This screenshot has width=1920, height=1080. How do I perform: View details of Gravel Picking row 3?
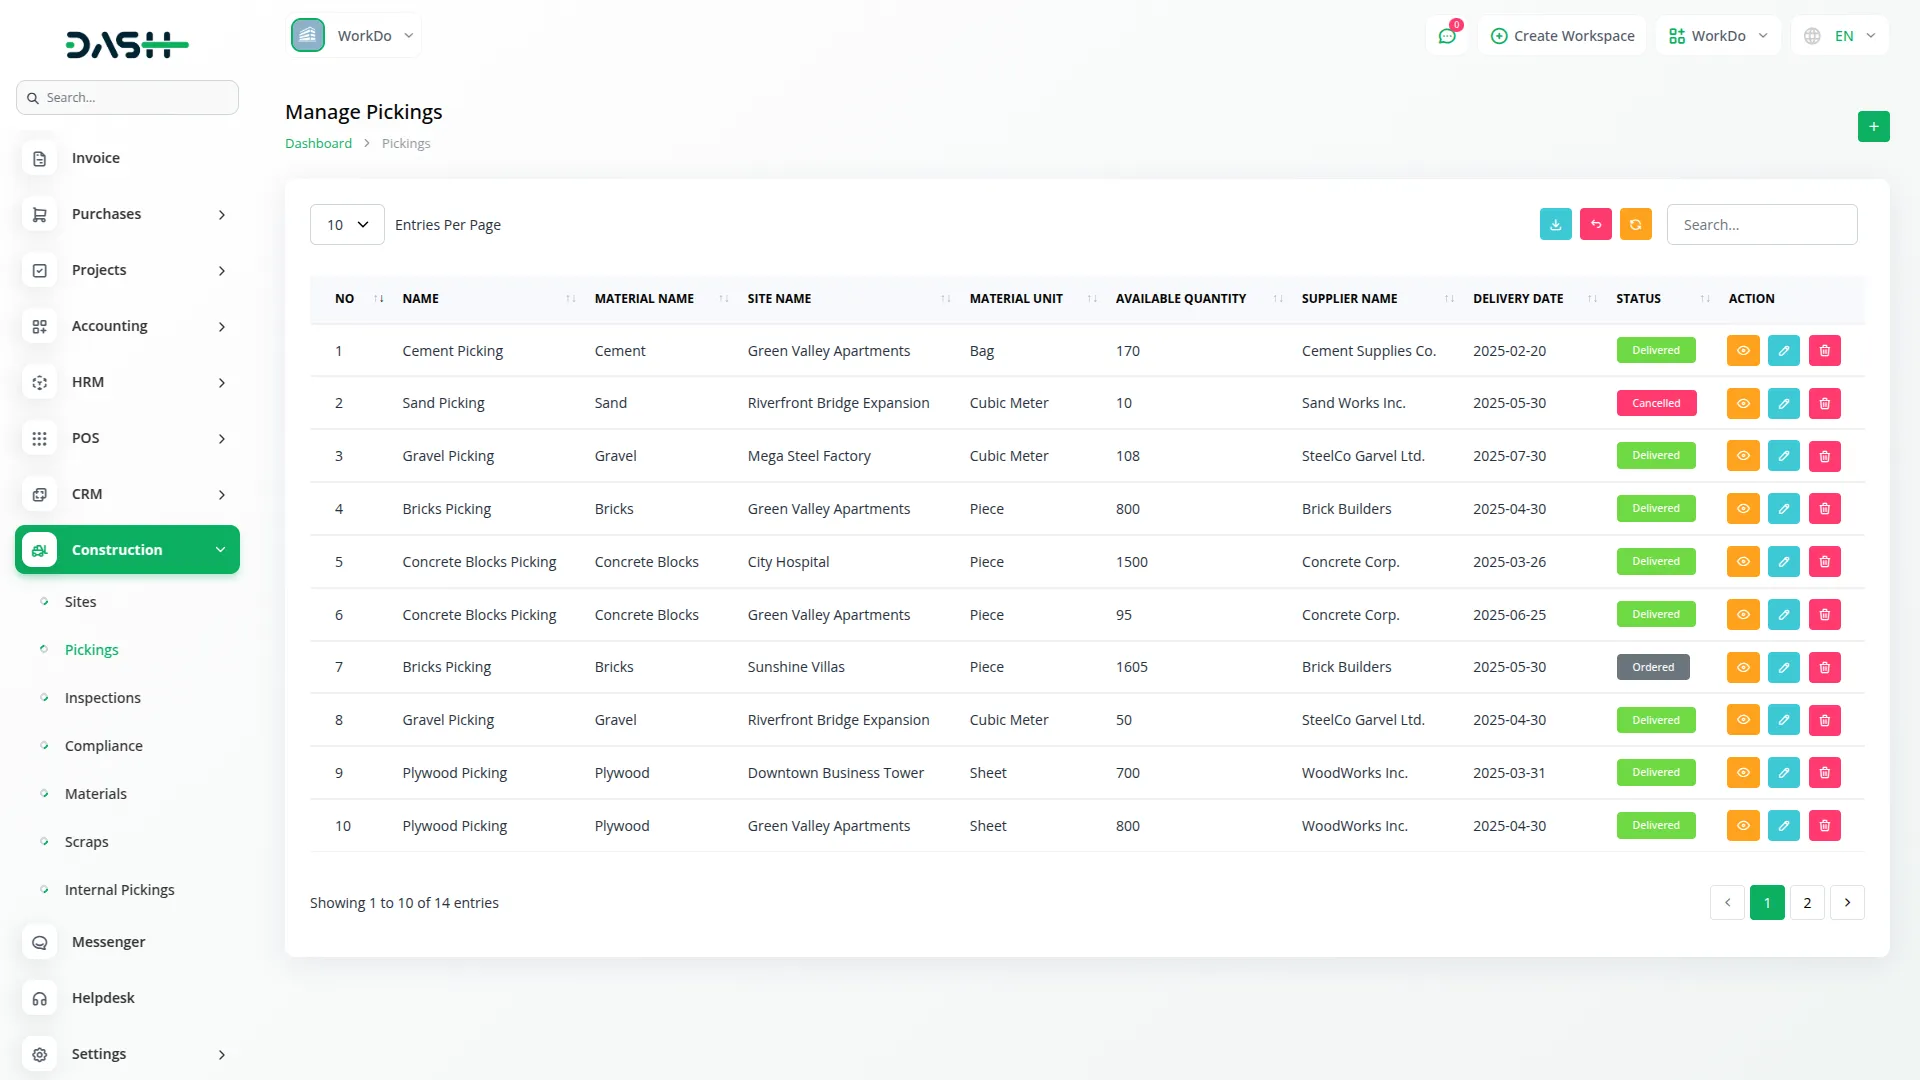click(x=1742, y=456)
